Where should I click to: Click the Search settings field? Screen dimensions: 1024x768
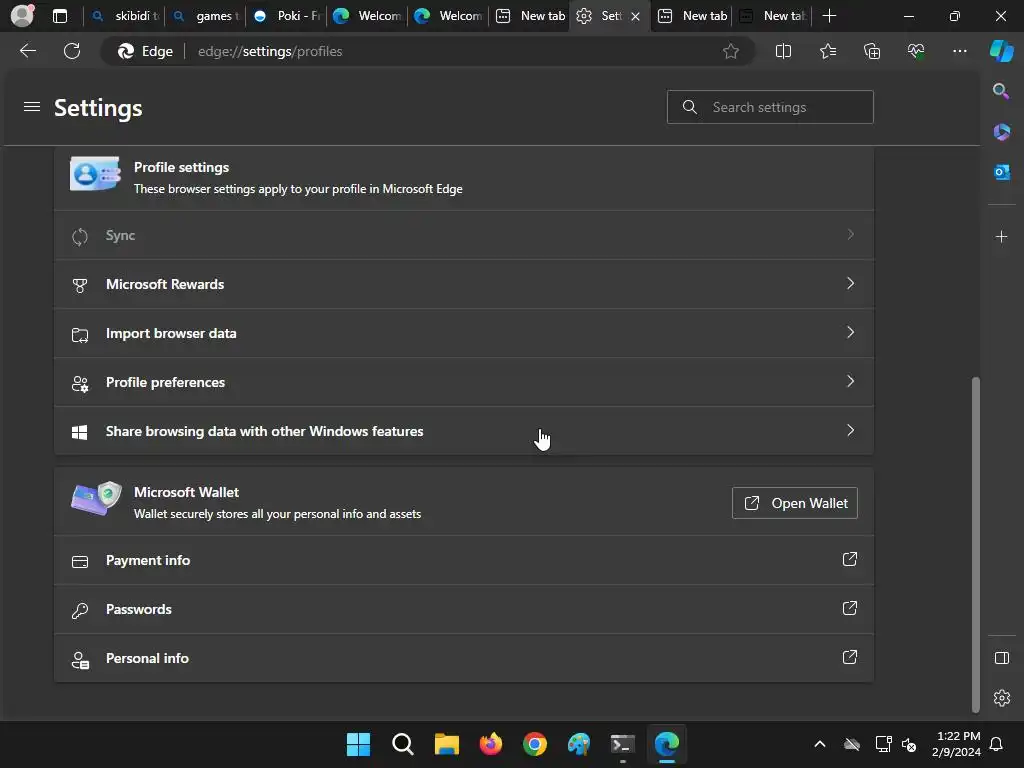coord(770,107)
